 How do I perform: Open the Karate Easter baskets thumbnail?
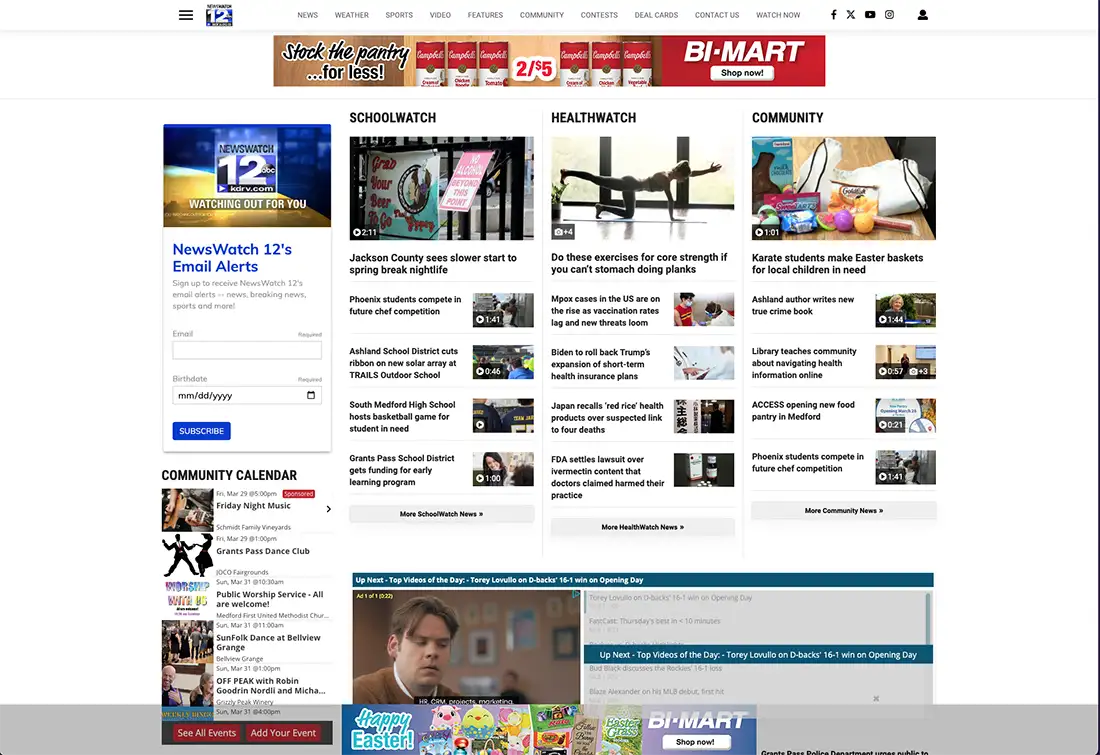844,188
